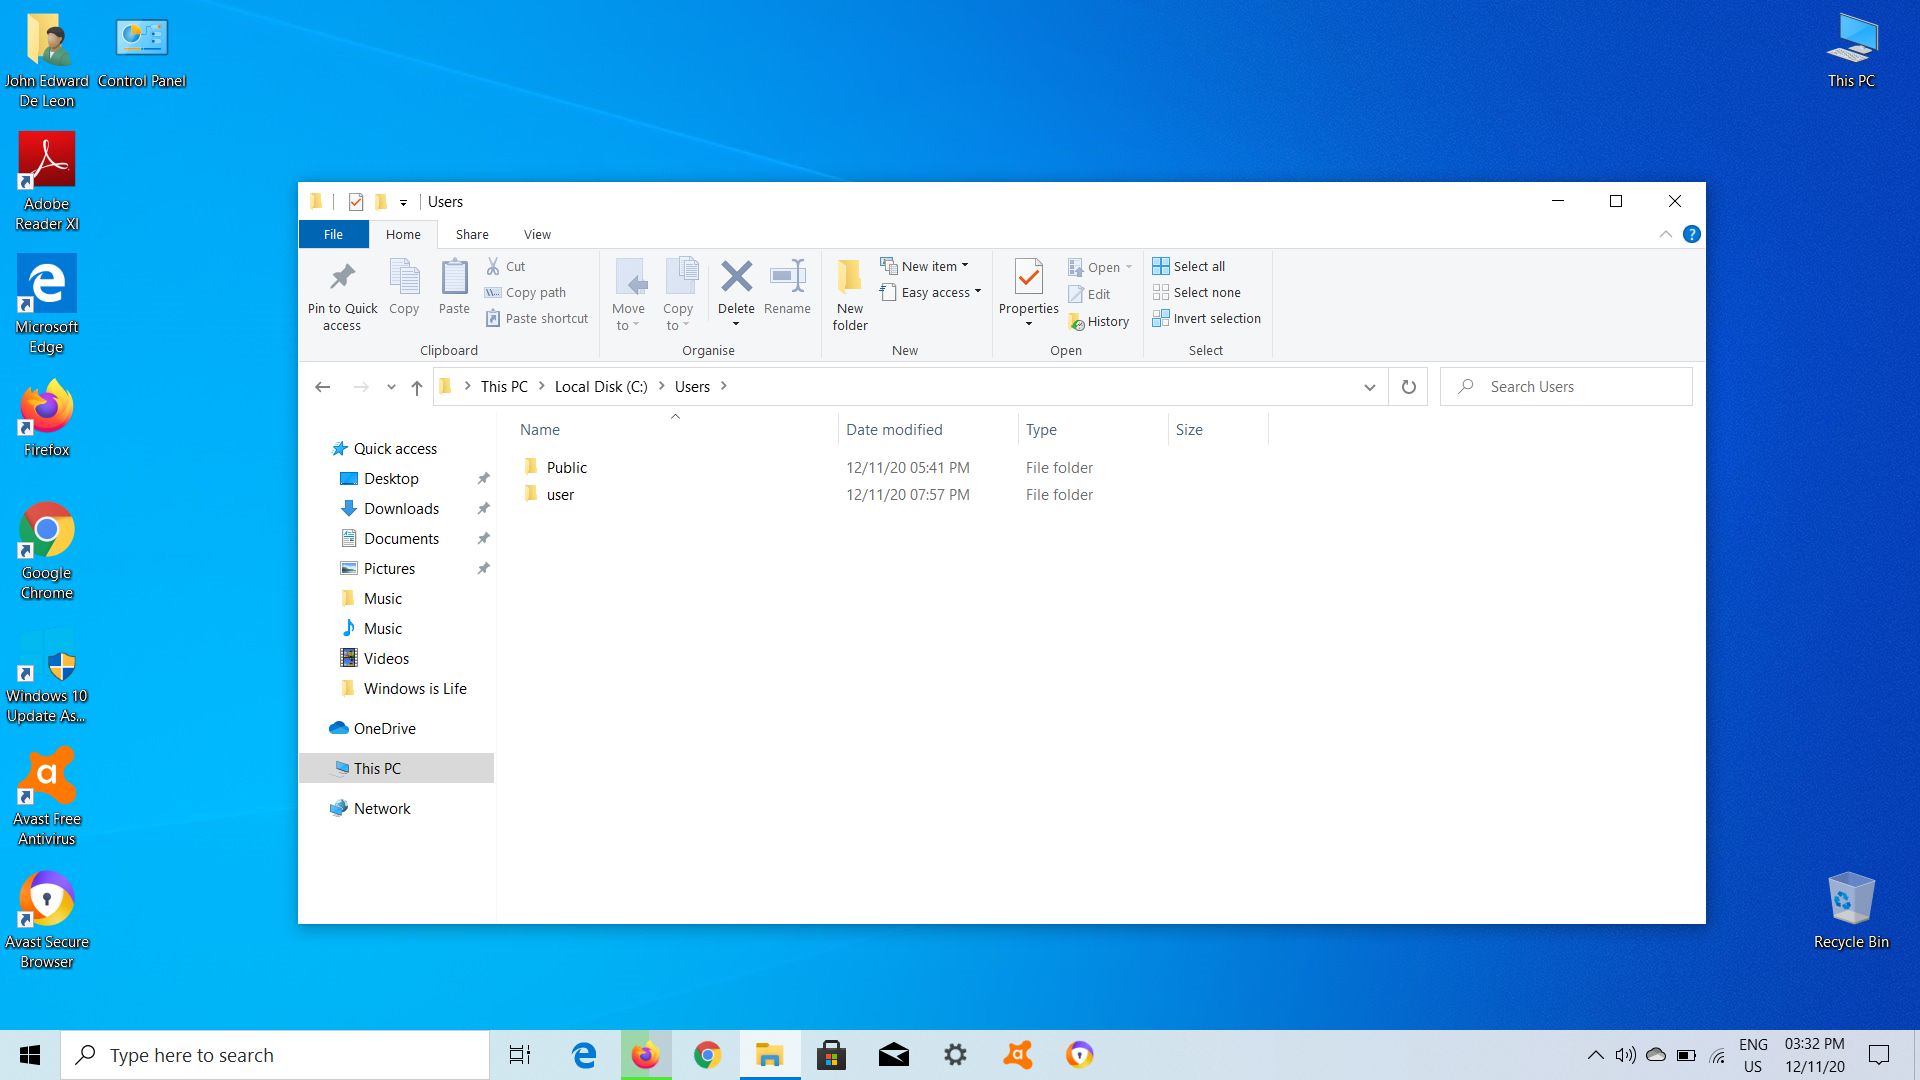Click Local Disk (C:) breadcrumb
Viewport: 1920px width, 1080px height.
601,386
